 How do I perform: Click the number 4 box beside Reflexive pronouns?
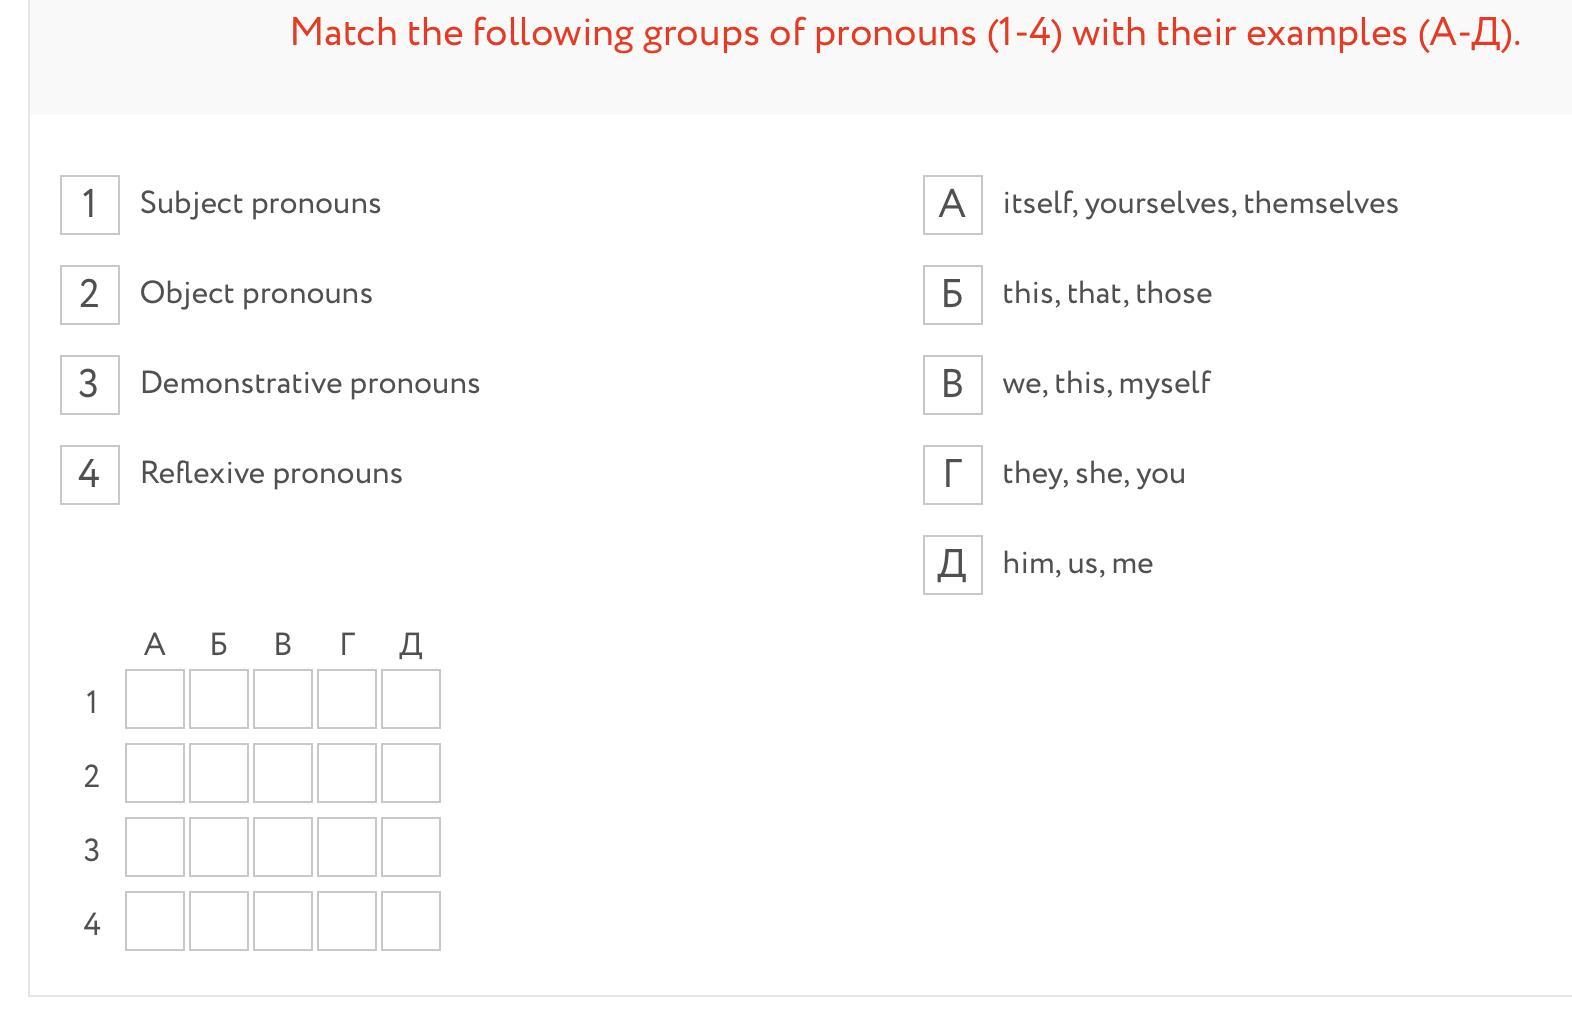pyautogui.click(x=90, y=475)
